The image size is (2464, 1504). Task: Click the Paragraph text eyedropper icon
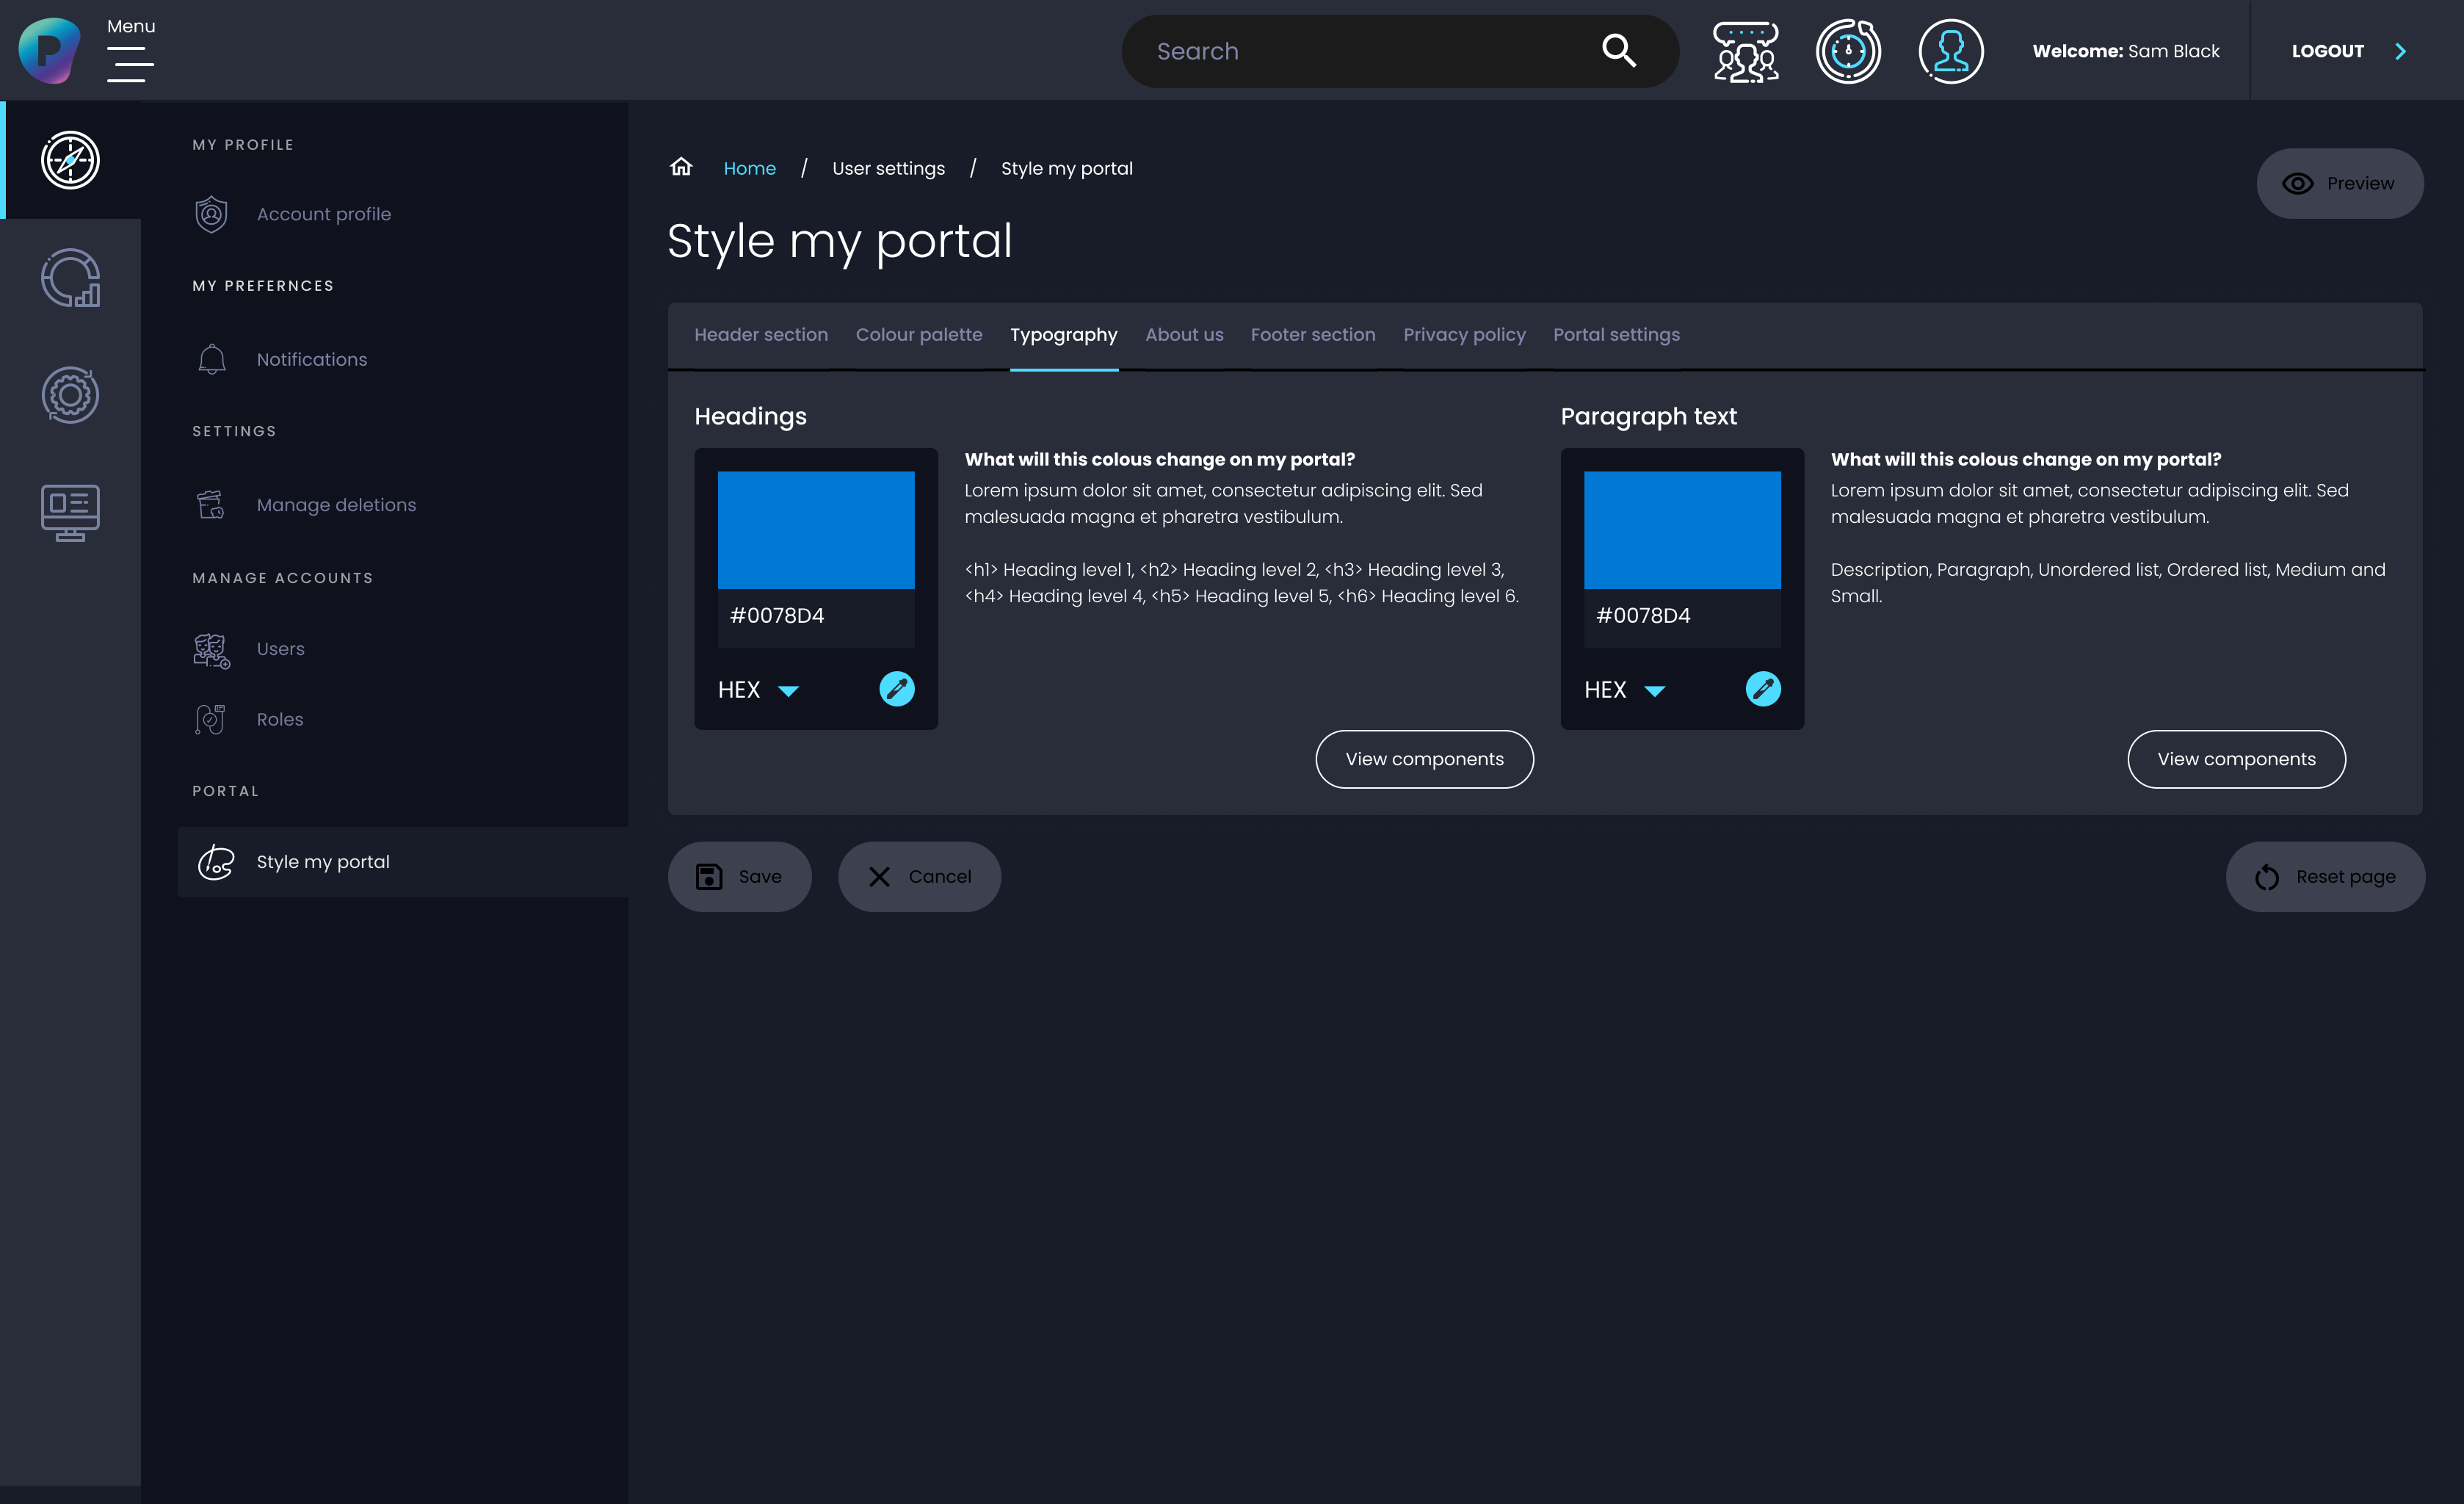1762,689
